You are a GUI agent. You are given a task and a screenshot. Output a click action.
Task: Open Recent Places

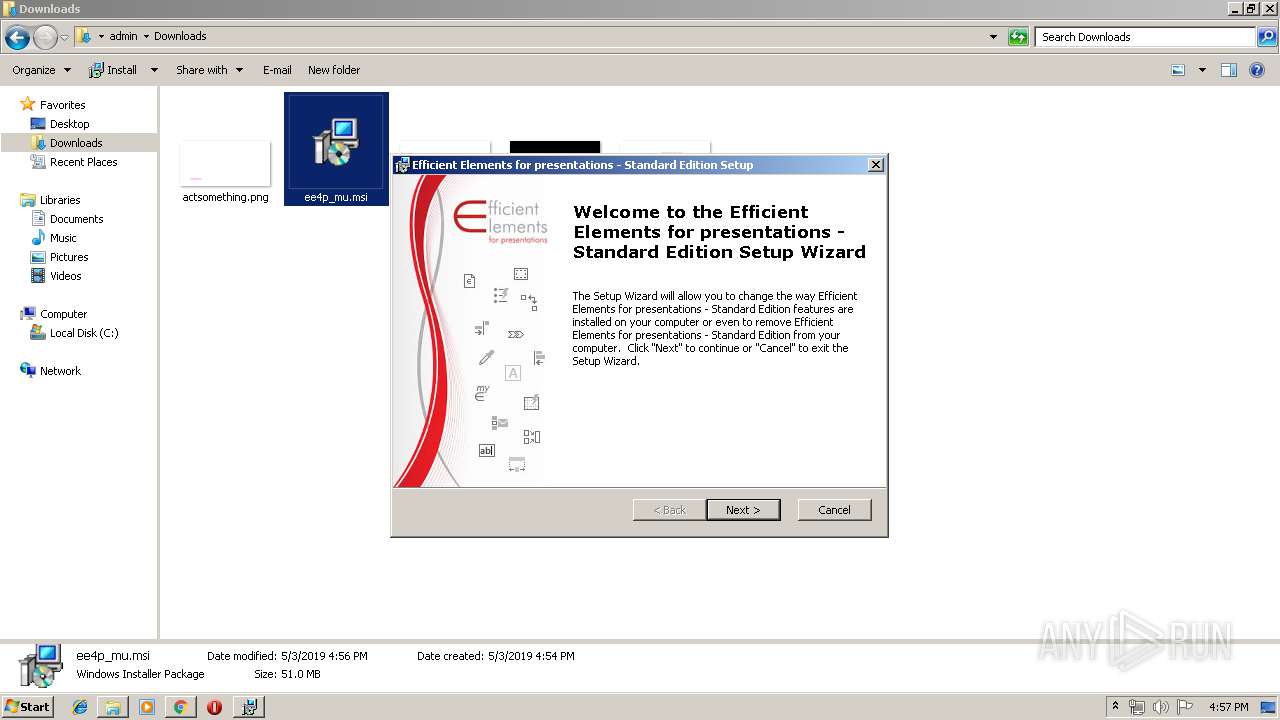point(83,162)
